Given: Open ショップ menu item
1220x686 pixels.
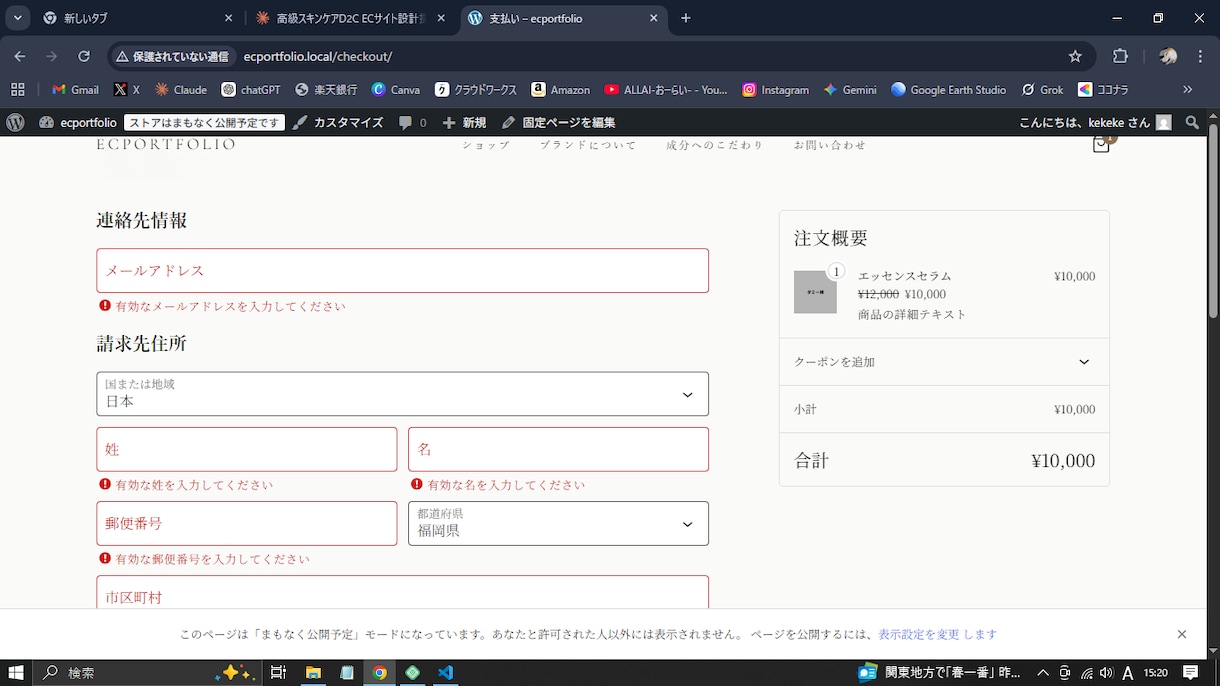Looking at the screenshot, I should coord(486,145).
